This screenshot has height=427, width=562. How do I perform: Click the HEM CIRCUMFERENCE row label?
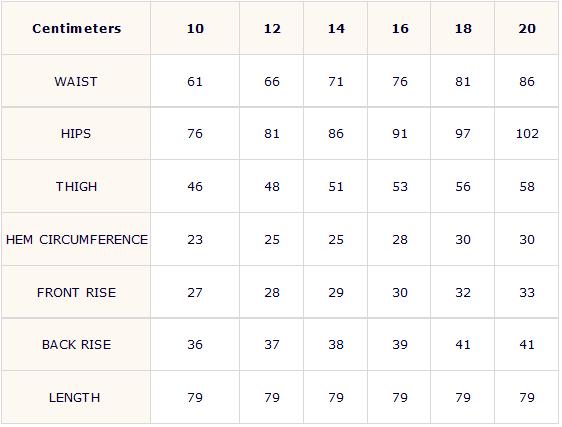(x=77, y=239)
